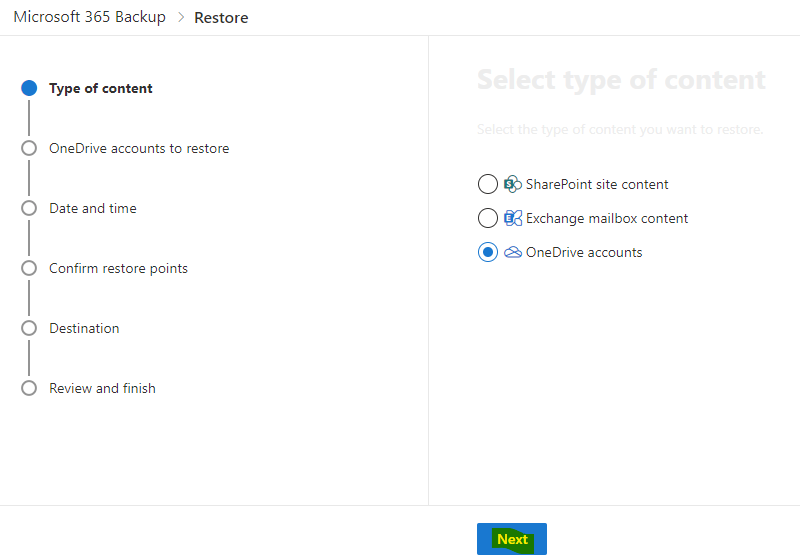Click the OneDrive cloud icon
Viewport: 800px width, 558px height.
tap(513, 252)
